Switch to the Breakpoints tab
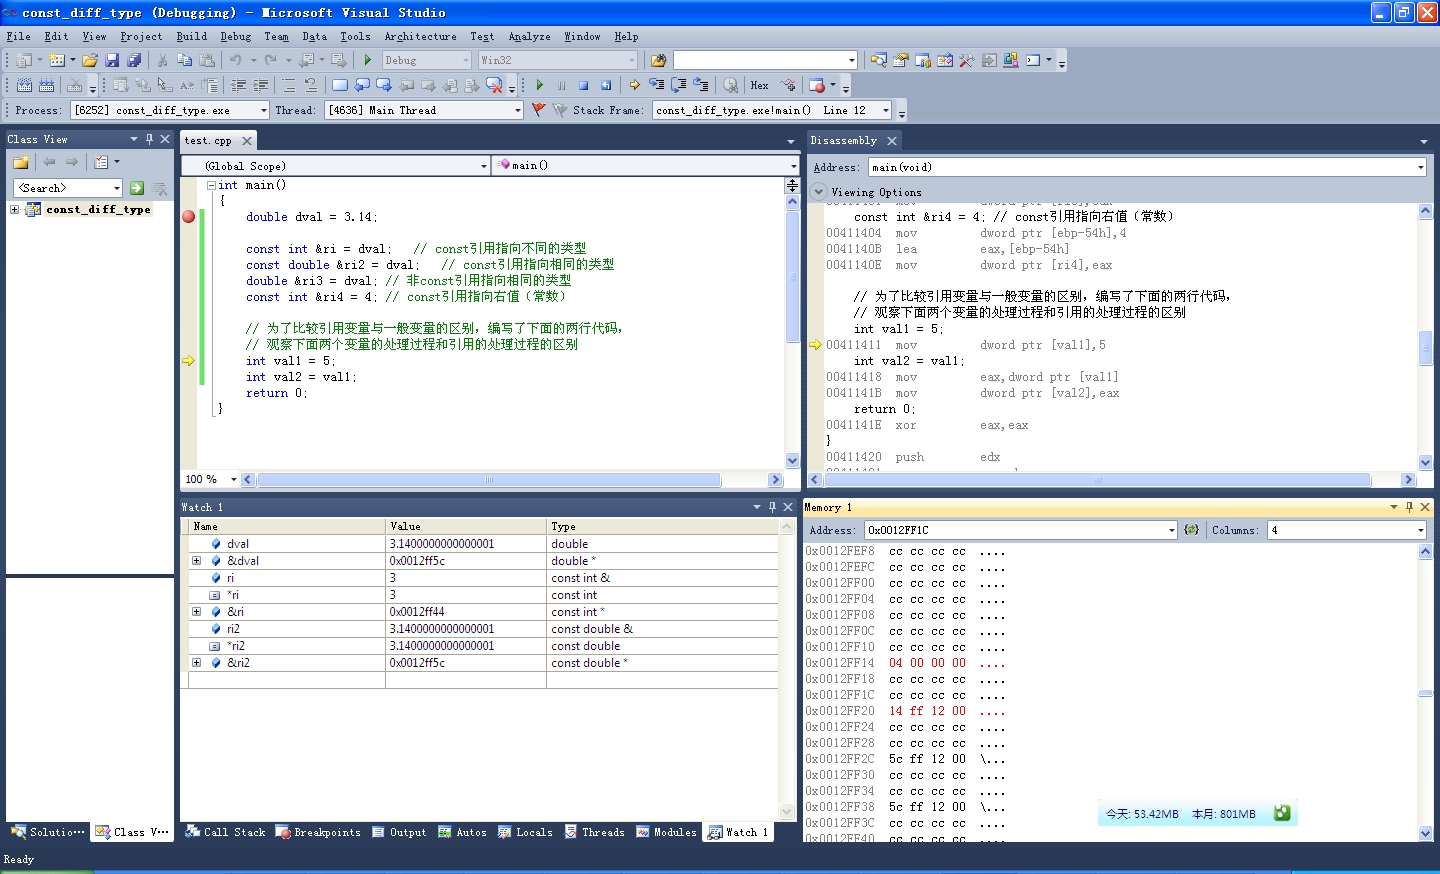Image resolution: width=1440 pixels, height=874 pixels. [318, 832]
